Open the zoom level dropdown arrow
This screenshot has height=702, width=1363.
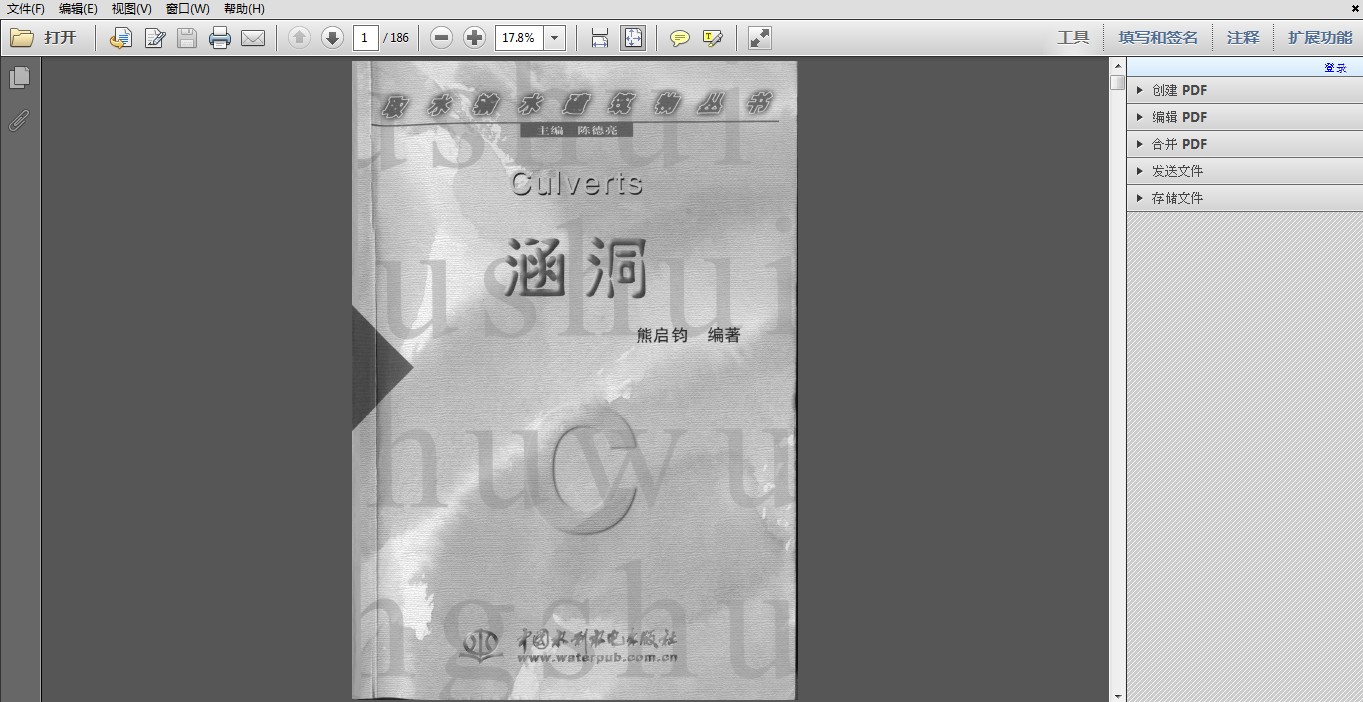555,38
